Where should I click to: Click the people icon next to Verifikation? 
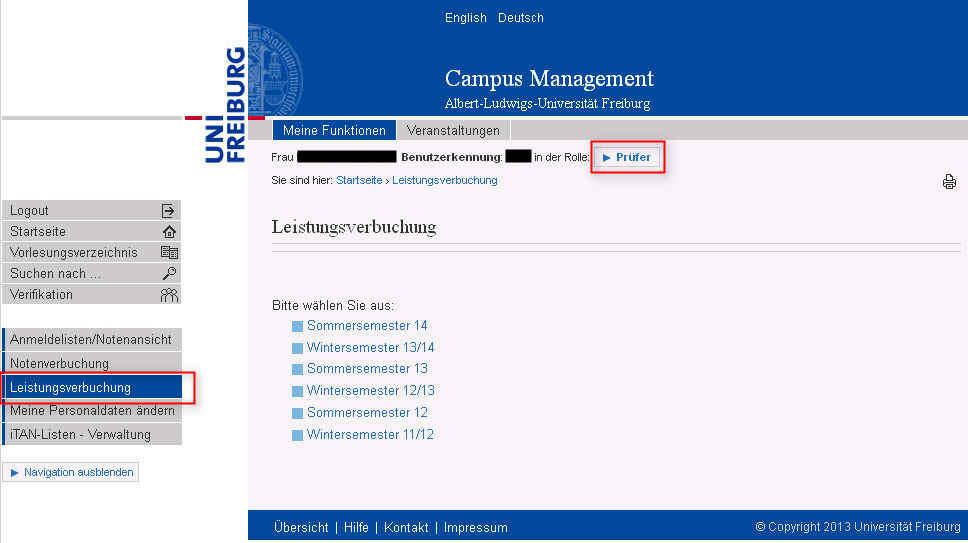(x=169, y=294)
